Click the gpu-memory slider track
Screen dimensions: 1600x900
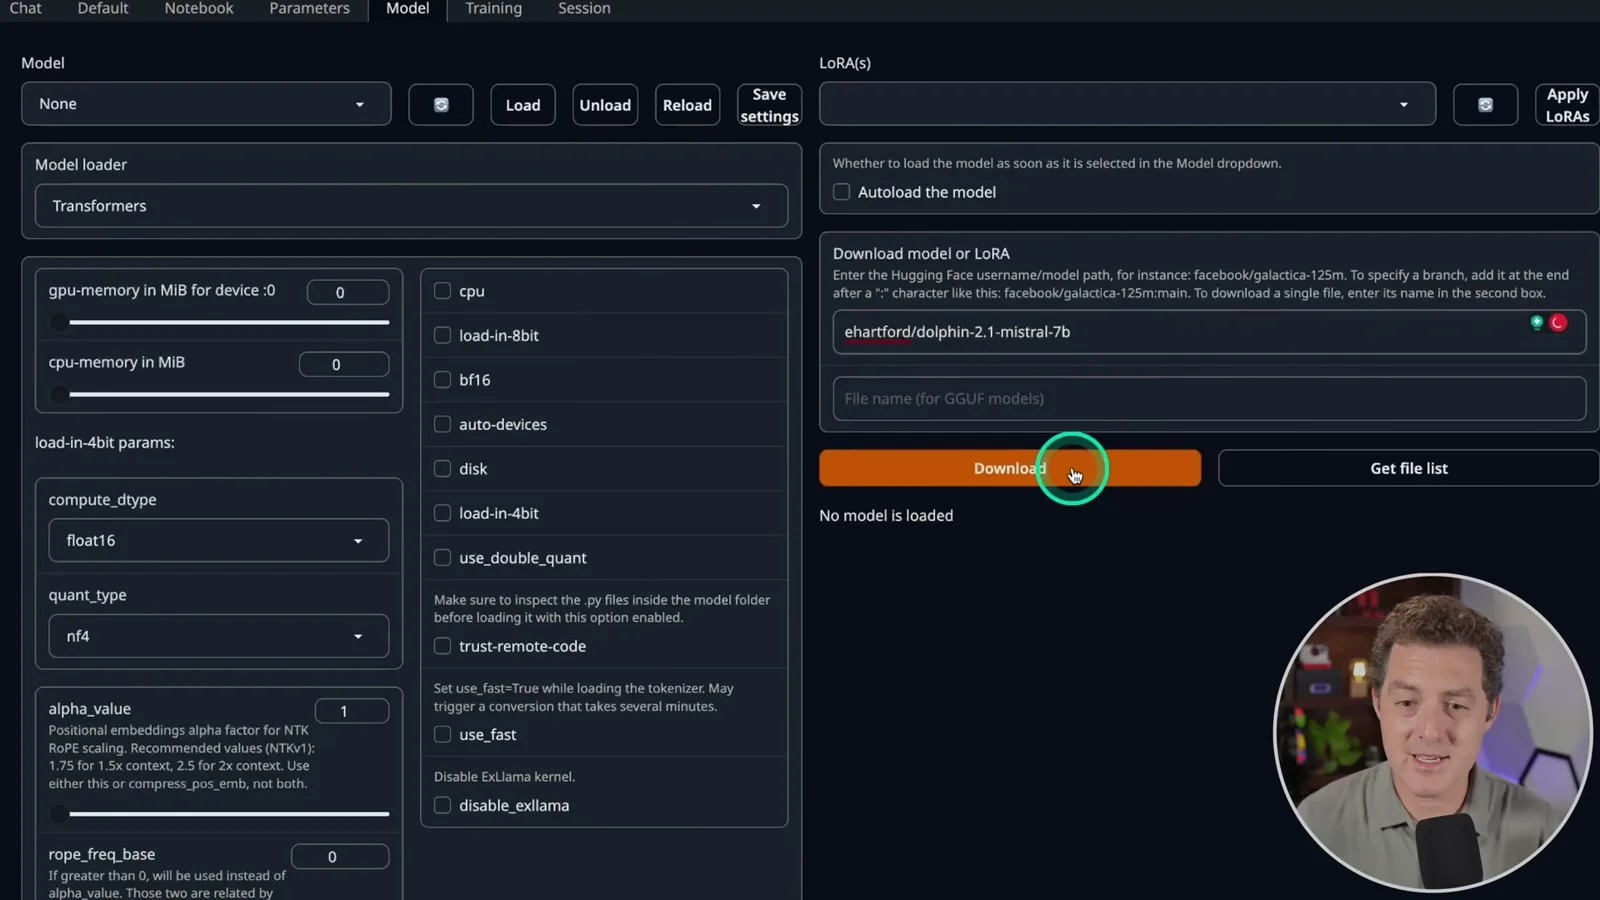219,322
